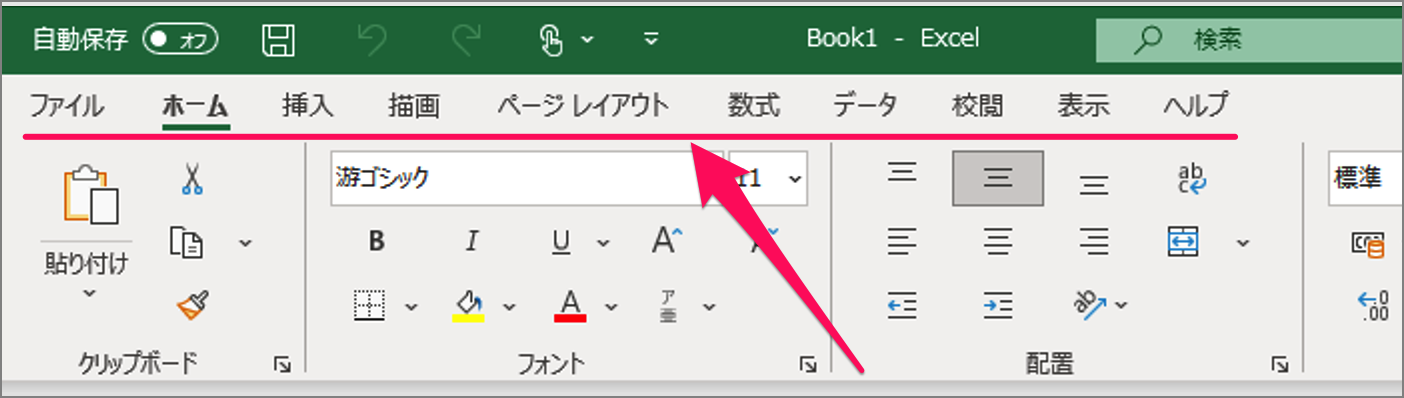This screenshot has width=1404, height=398.
Task: Click the Save floppy disk icon
Action: [278, 39]
